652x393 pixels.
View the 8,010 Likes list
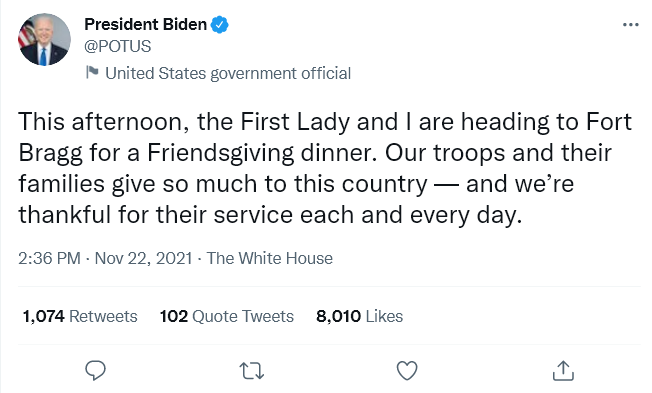(x=359, y=316)
